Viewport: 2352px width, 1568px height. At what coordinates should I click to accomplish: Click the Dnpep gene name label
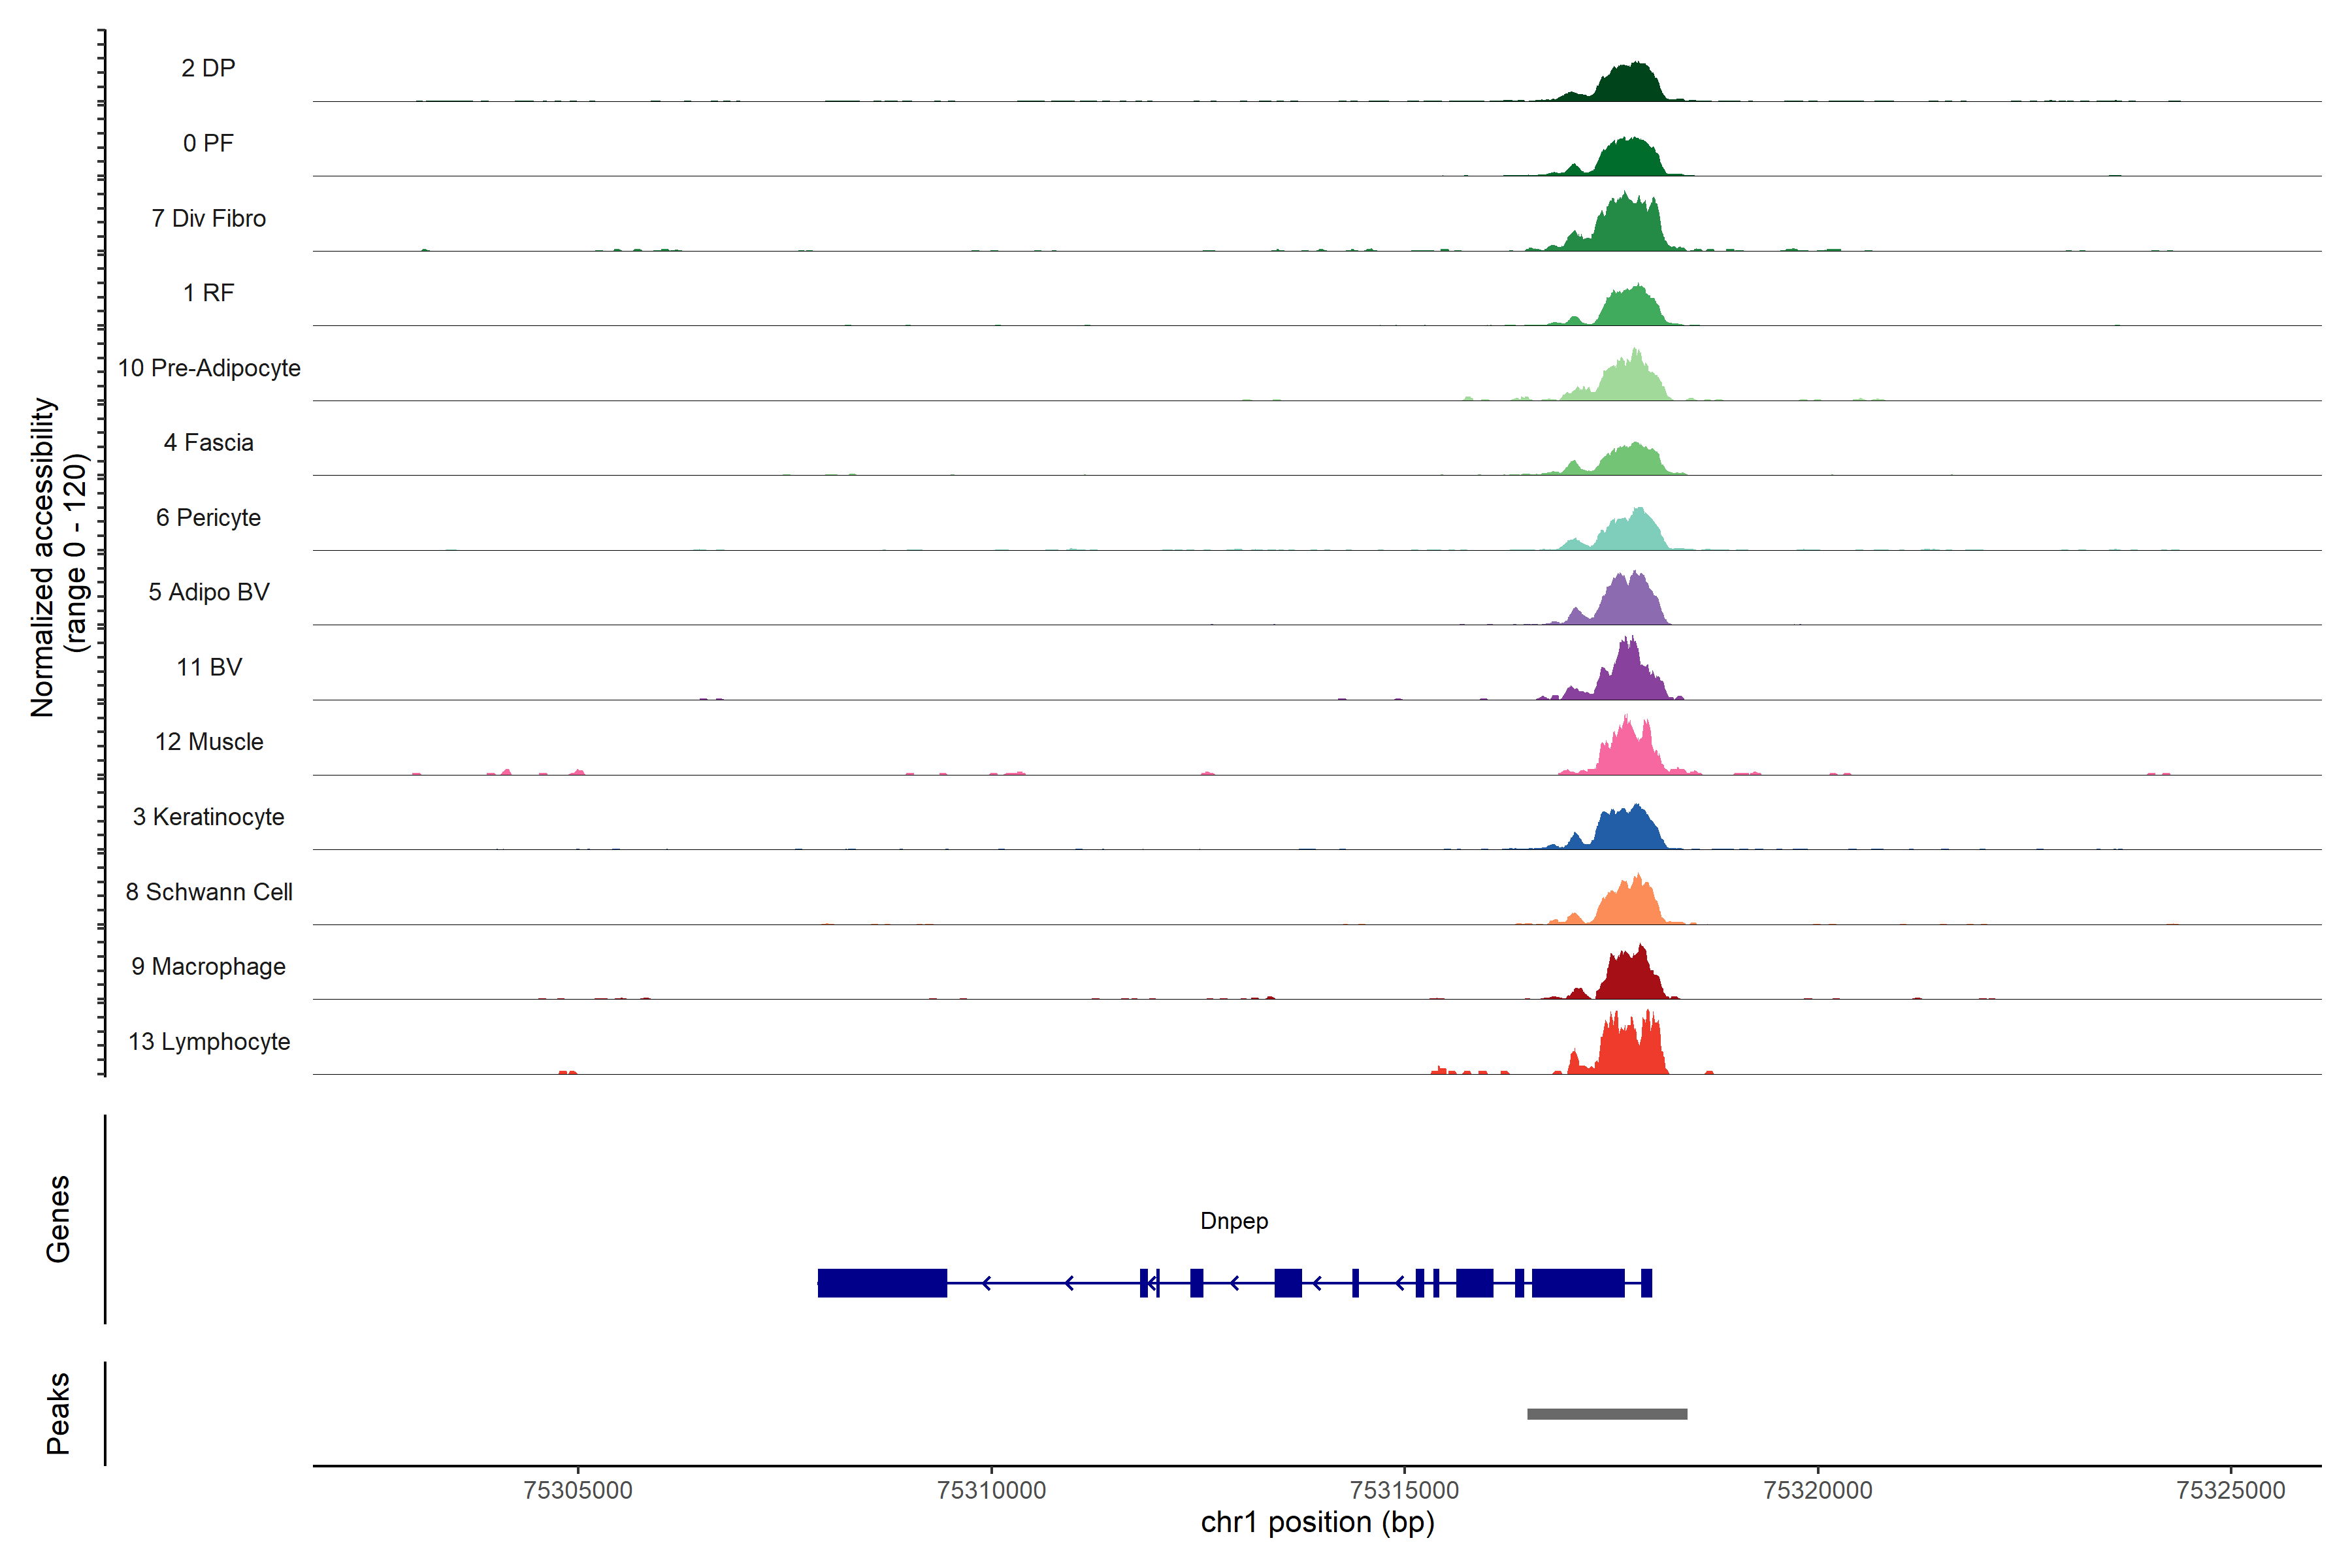pyautogui.click(x=1234, y=1221)
